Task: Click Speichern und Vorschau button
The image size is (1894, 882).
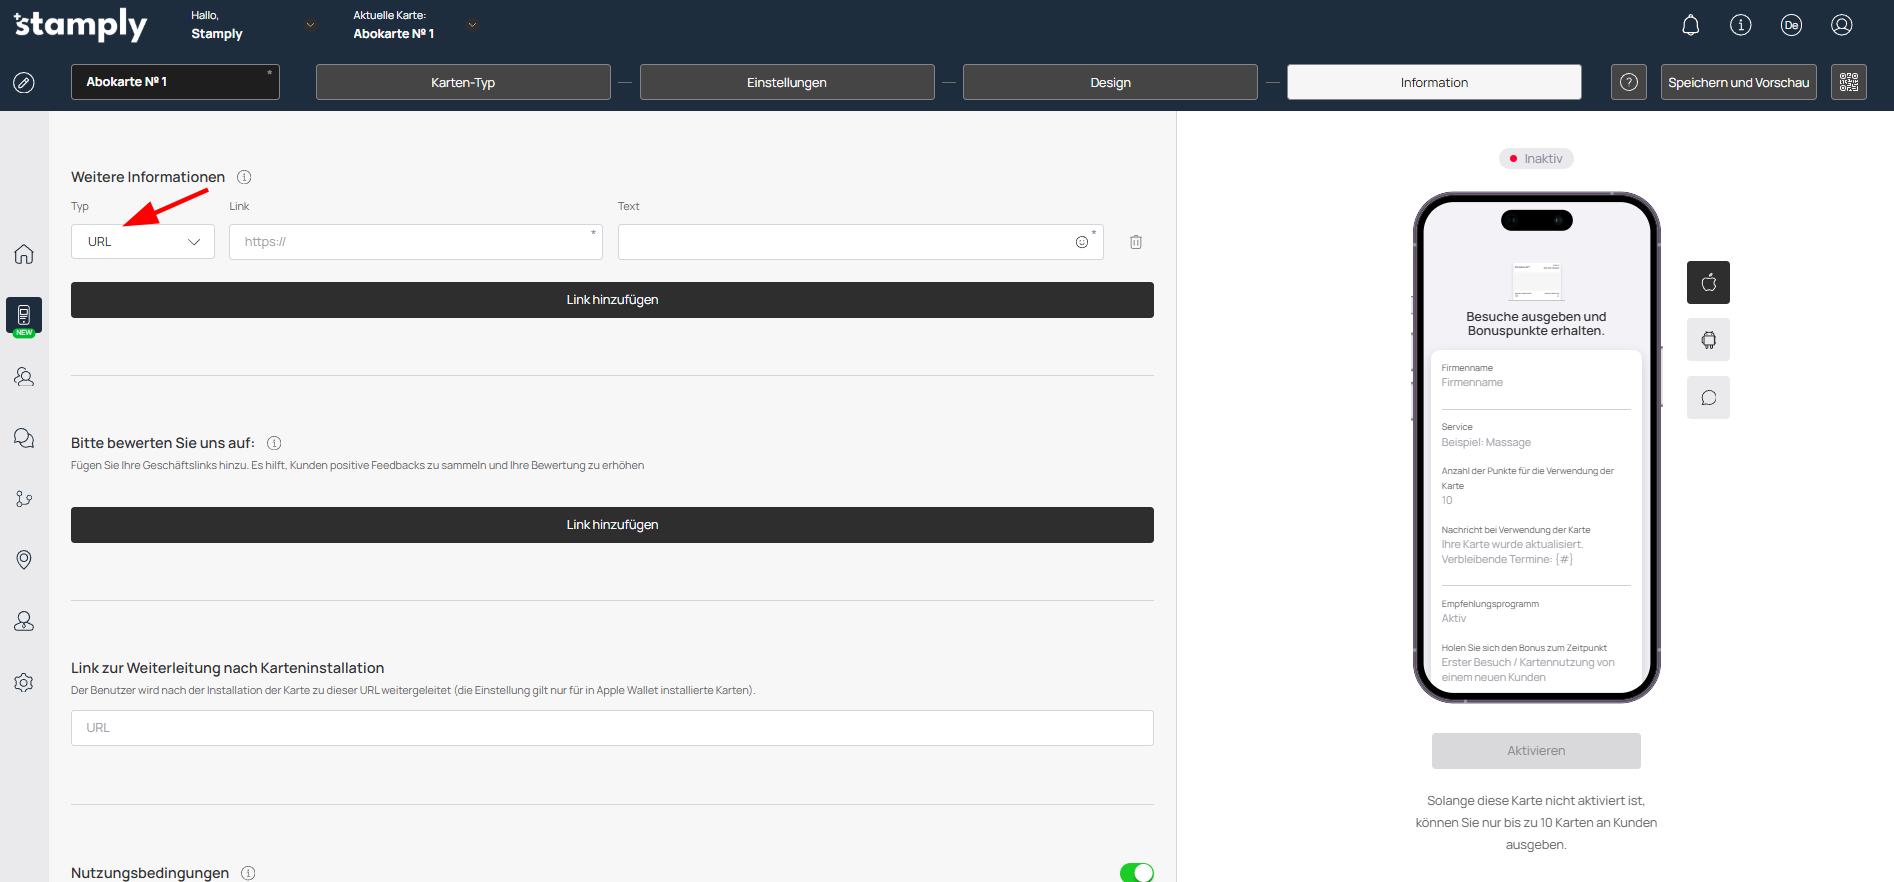Action: coord(1738,82)
